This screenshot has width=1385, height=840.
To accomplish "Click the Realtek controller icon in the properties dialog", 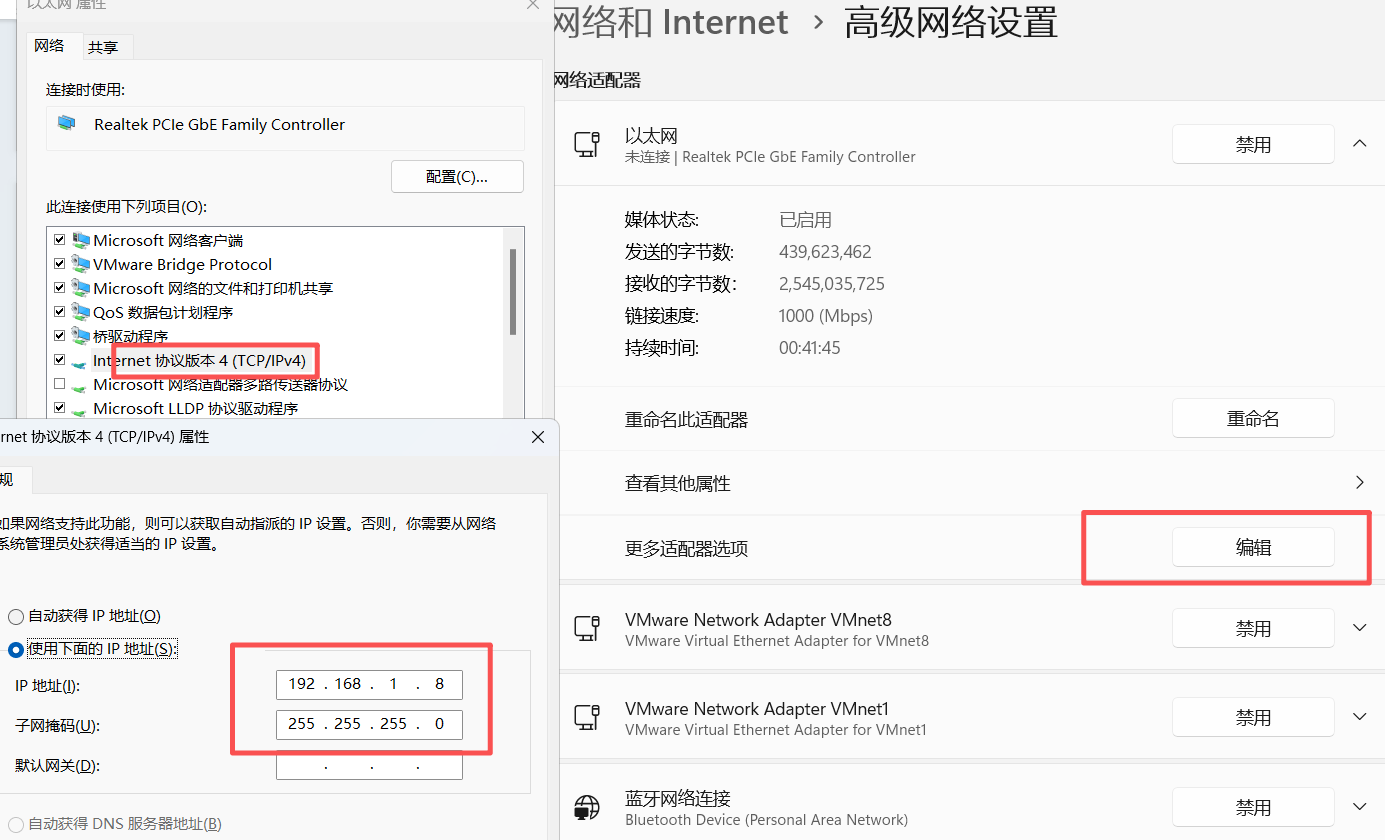I will (x=67, y=124).
